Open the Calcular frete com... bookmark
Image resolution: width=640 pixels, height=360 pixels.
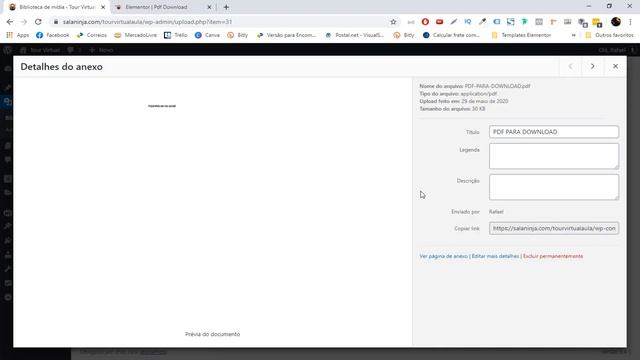[x=451, y=35]
